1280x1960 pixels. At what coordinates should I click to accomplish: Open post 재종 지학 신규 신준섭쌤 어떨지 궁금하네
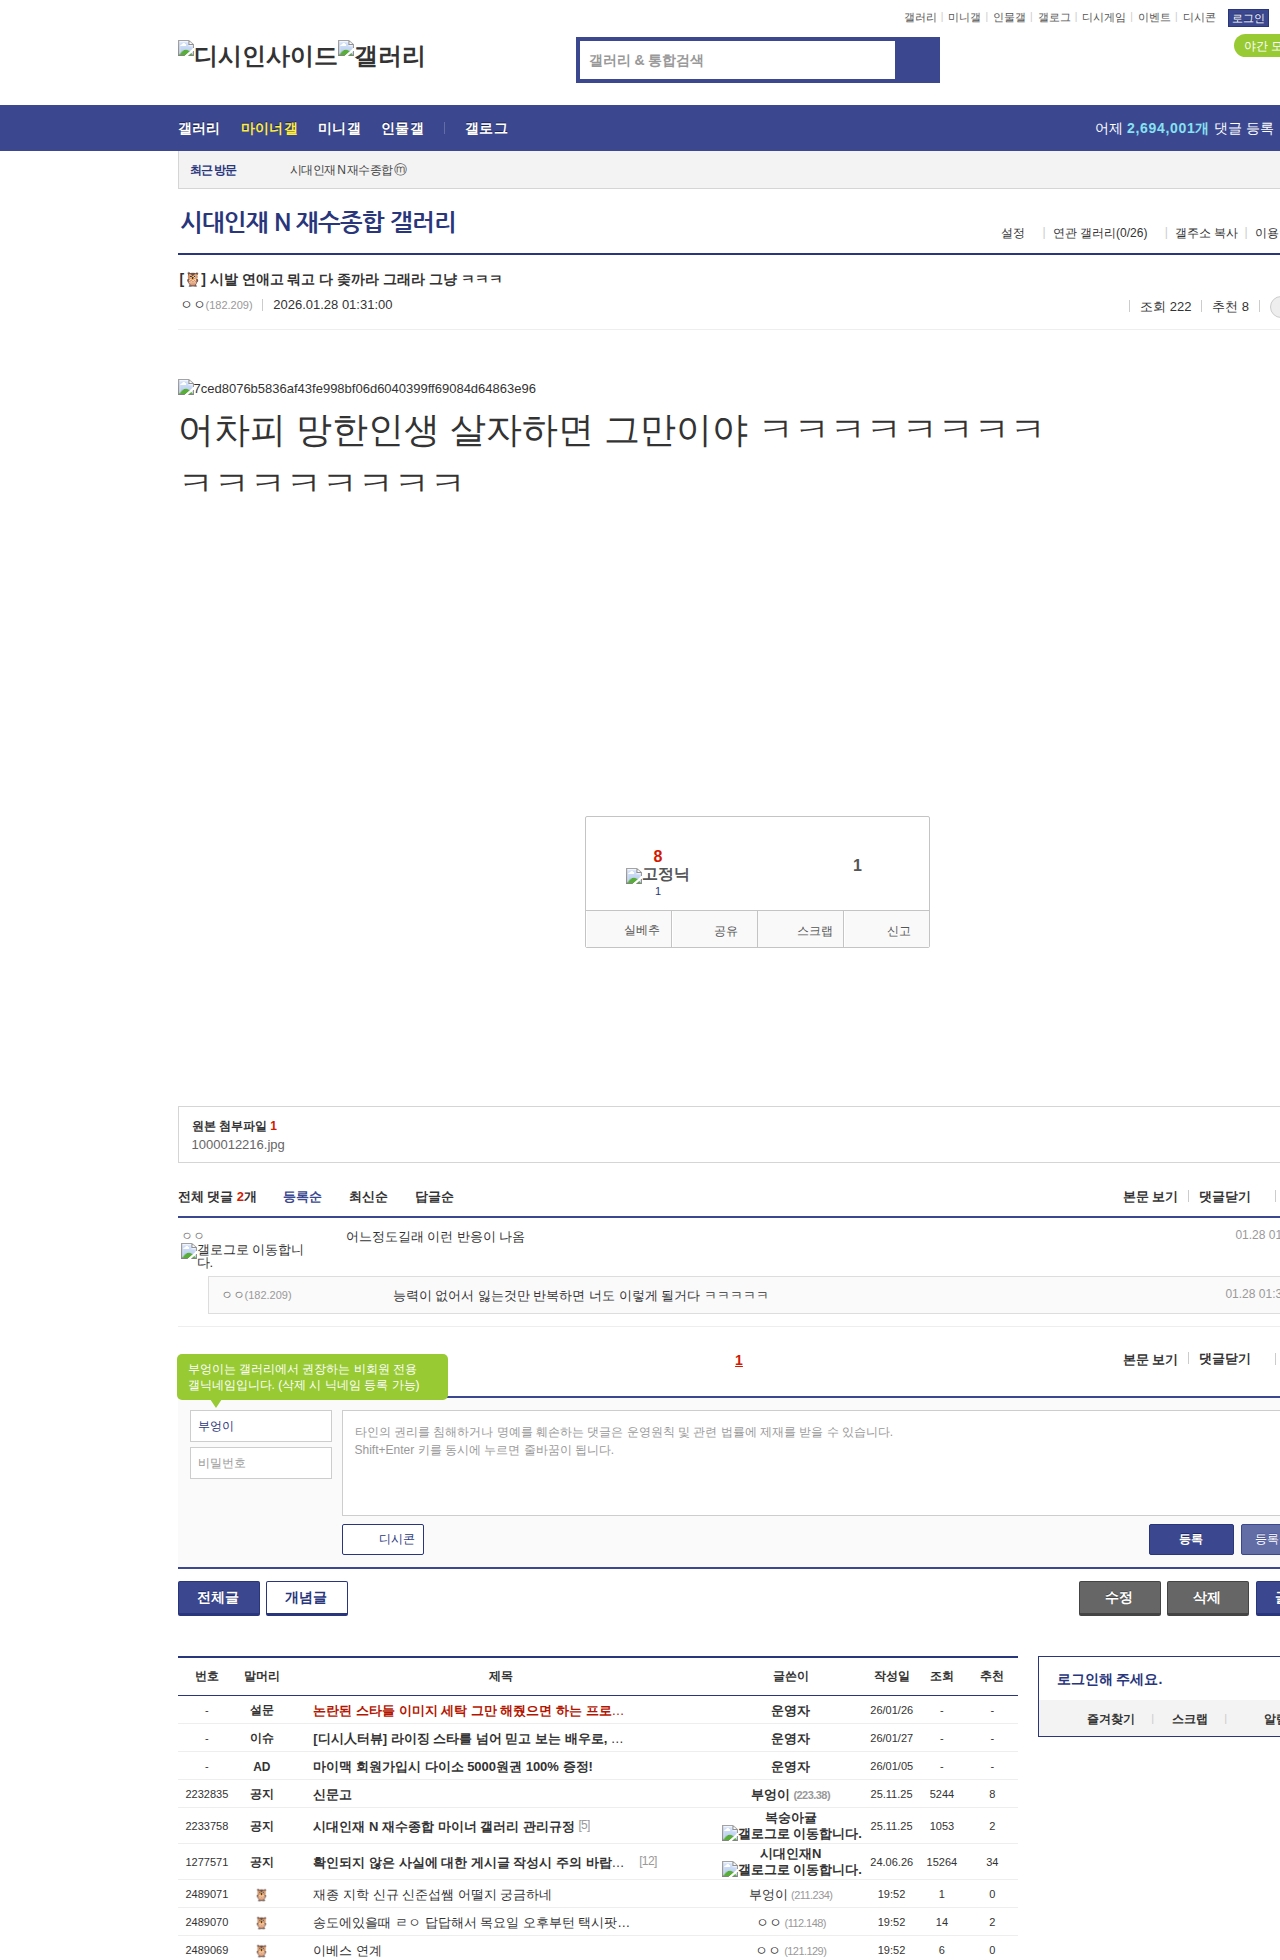pyautogui.click(x=432, y=1895)
